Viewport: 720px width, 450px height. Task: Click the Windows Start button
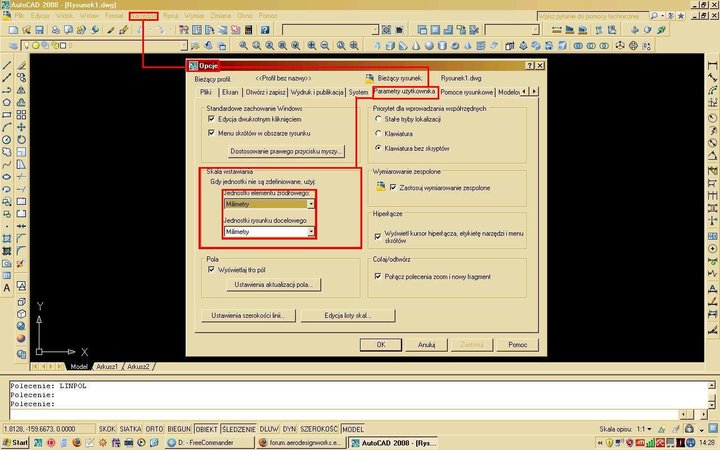tap(15, 443)
